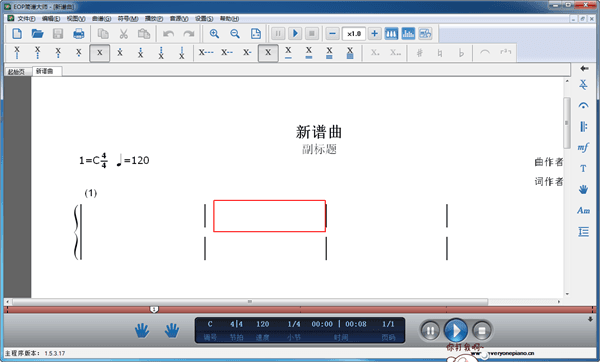Viewport: 600px width, 362px height.
Task: Select the middle octave note
Action: point(99,53)
